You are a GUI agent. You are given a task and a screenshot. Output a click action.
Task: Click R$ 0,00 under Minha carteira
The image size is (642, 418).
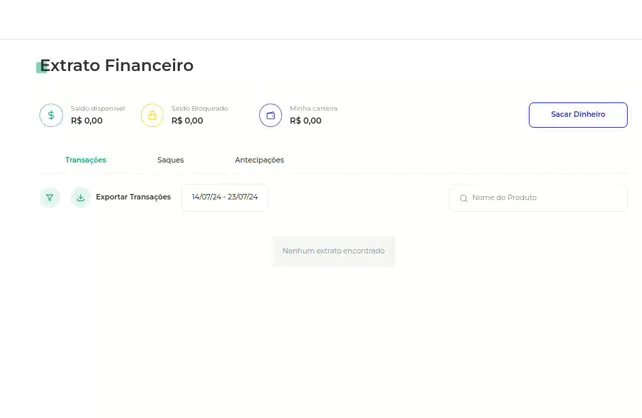tap(305, 121)
